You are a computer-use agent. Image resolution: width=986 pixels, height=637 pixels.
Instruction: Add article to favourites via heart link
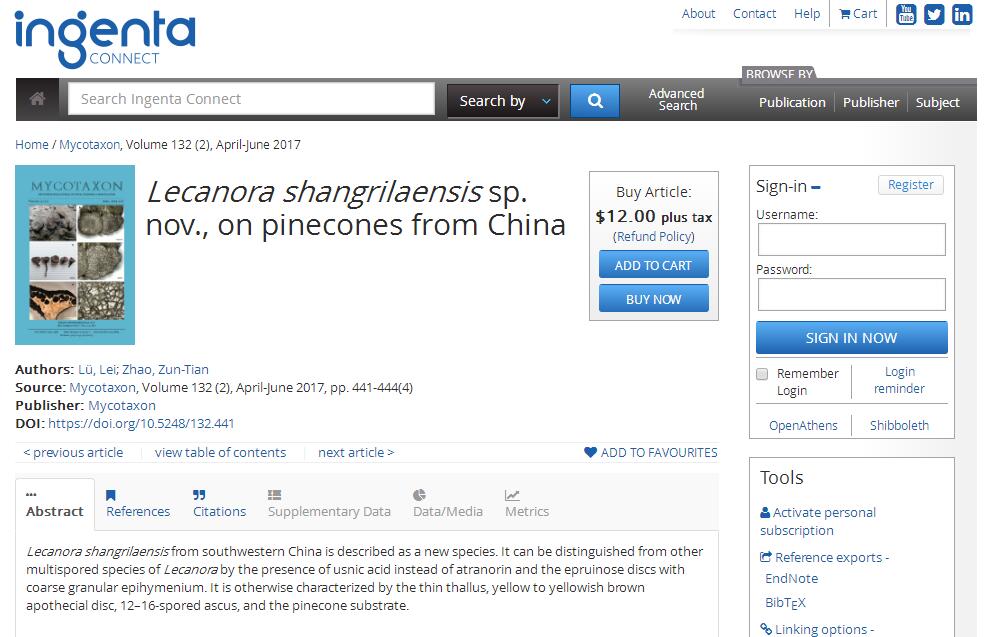tap(650, 452)
